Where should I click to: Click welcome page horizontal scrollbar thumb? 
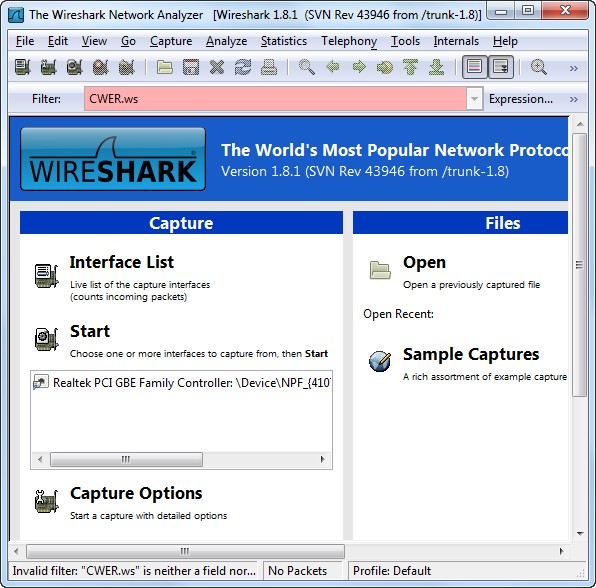(185, 551)
